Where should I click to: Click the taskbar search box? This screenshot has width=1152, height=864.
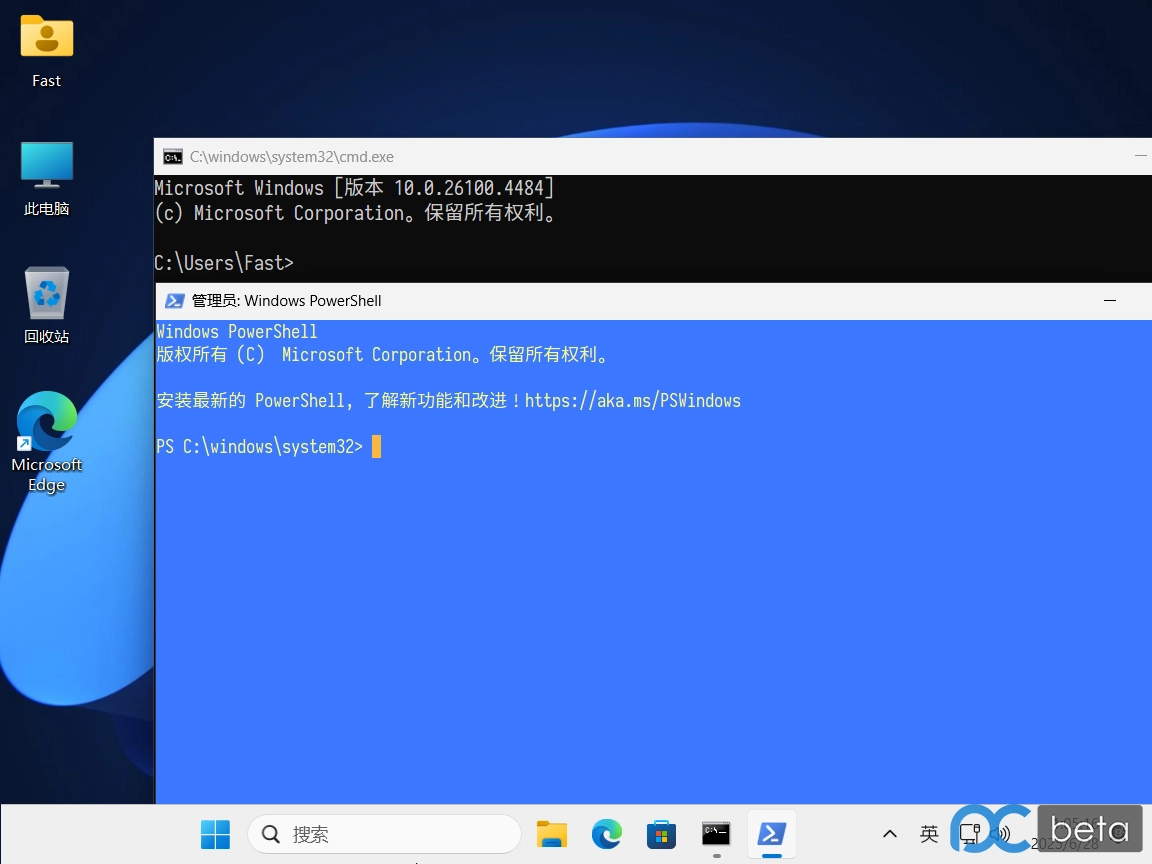click(384, 834)
